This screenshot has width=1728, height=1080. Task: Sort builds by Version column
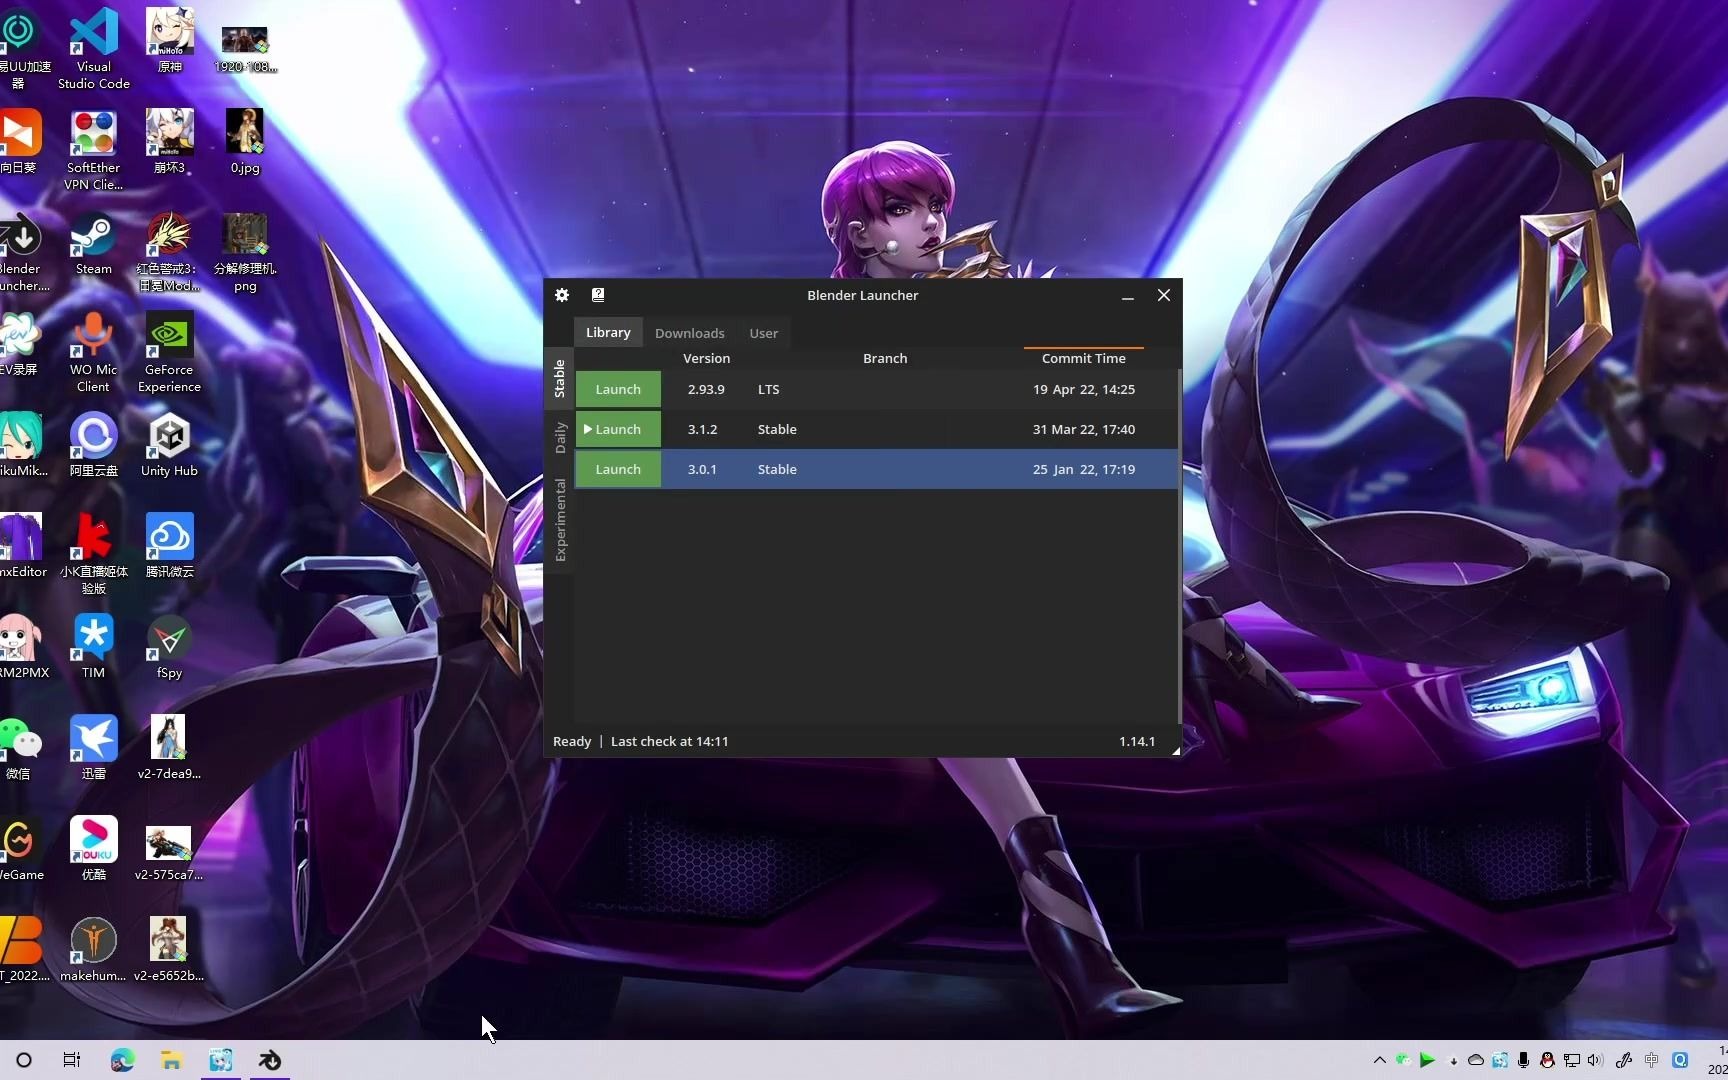[x=706, y=358]
